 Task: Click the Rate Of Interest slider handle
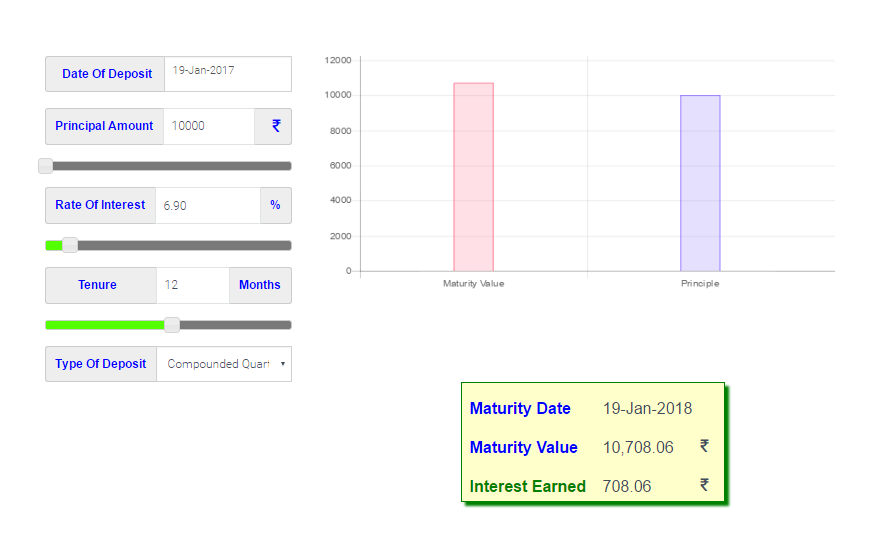(x=70, y=245)
